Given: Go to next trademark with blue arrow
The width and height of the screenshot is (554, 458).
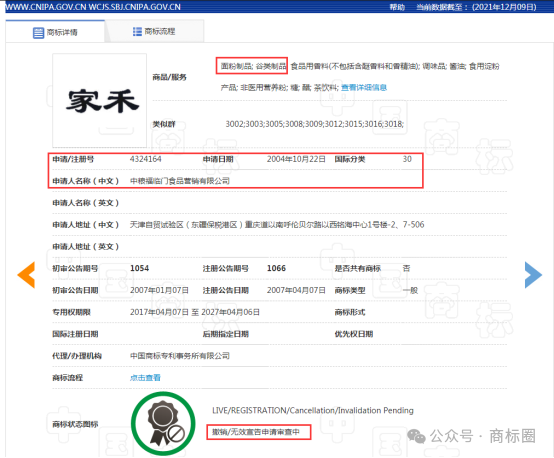Looking at the screenshot, I should point(533,275).
